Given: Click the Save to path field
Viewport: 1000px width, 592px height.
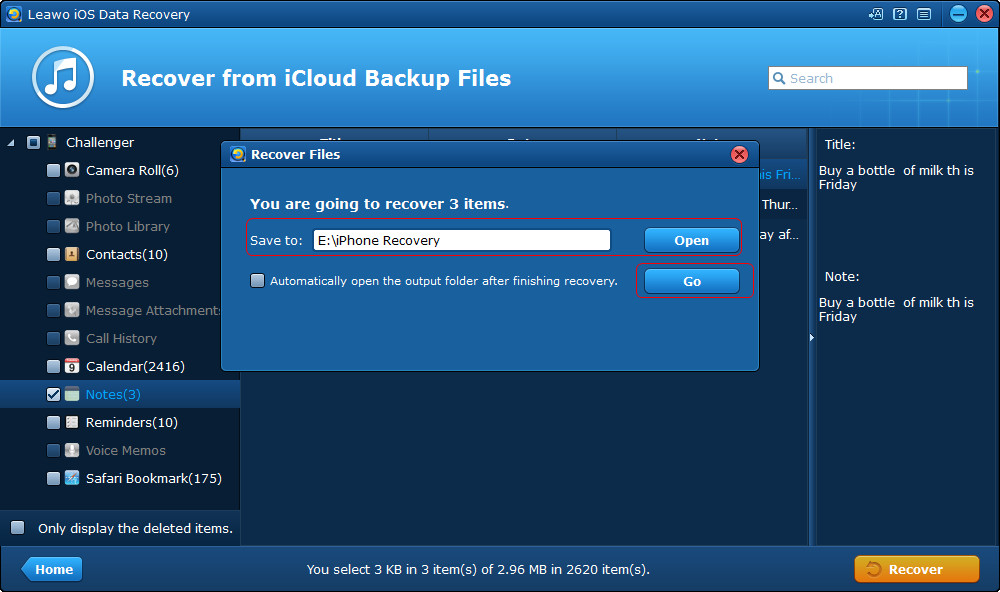Looking at the screenshot, I should [x=461, y=240].
